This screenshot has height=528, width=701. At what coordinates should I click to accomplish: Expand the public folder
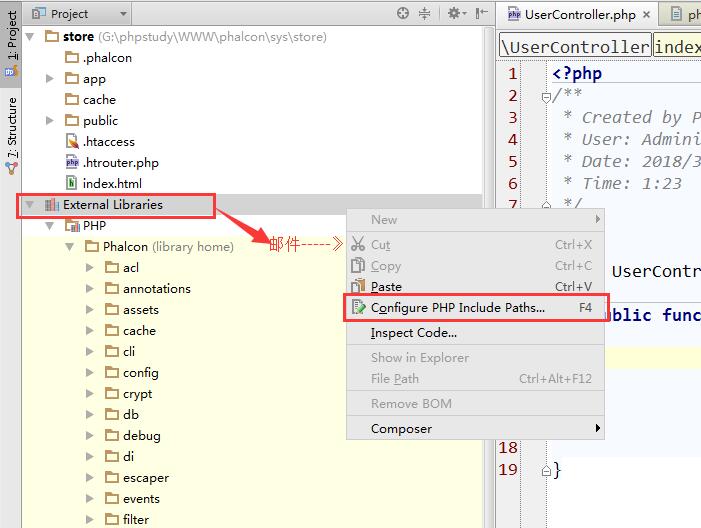[50, 120]
